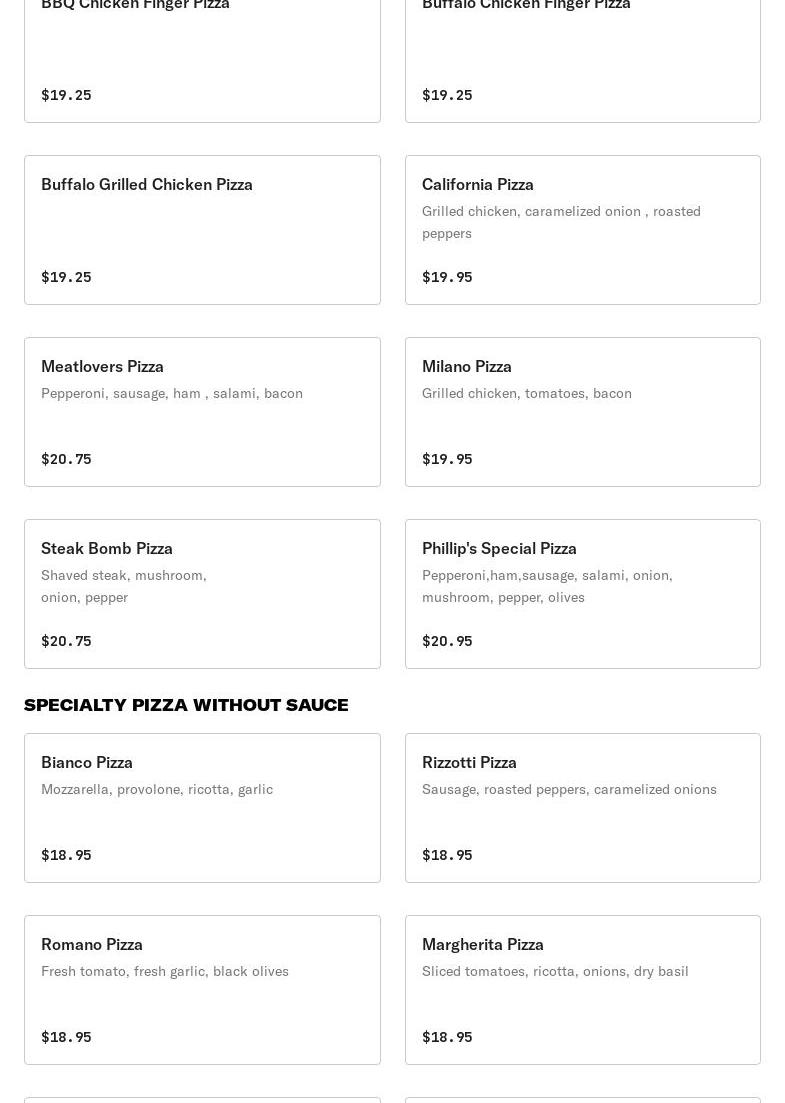The image size is (785, 1103).
Task: Open the Romano Pizza card
Action: 203,990
